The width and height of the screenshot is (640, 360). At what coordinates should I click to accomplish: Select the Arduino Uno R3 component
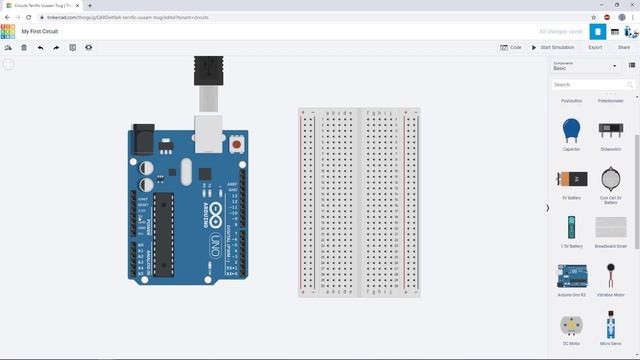tap(571, 280)
